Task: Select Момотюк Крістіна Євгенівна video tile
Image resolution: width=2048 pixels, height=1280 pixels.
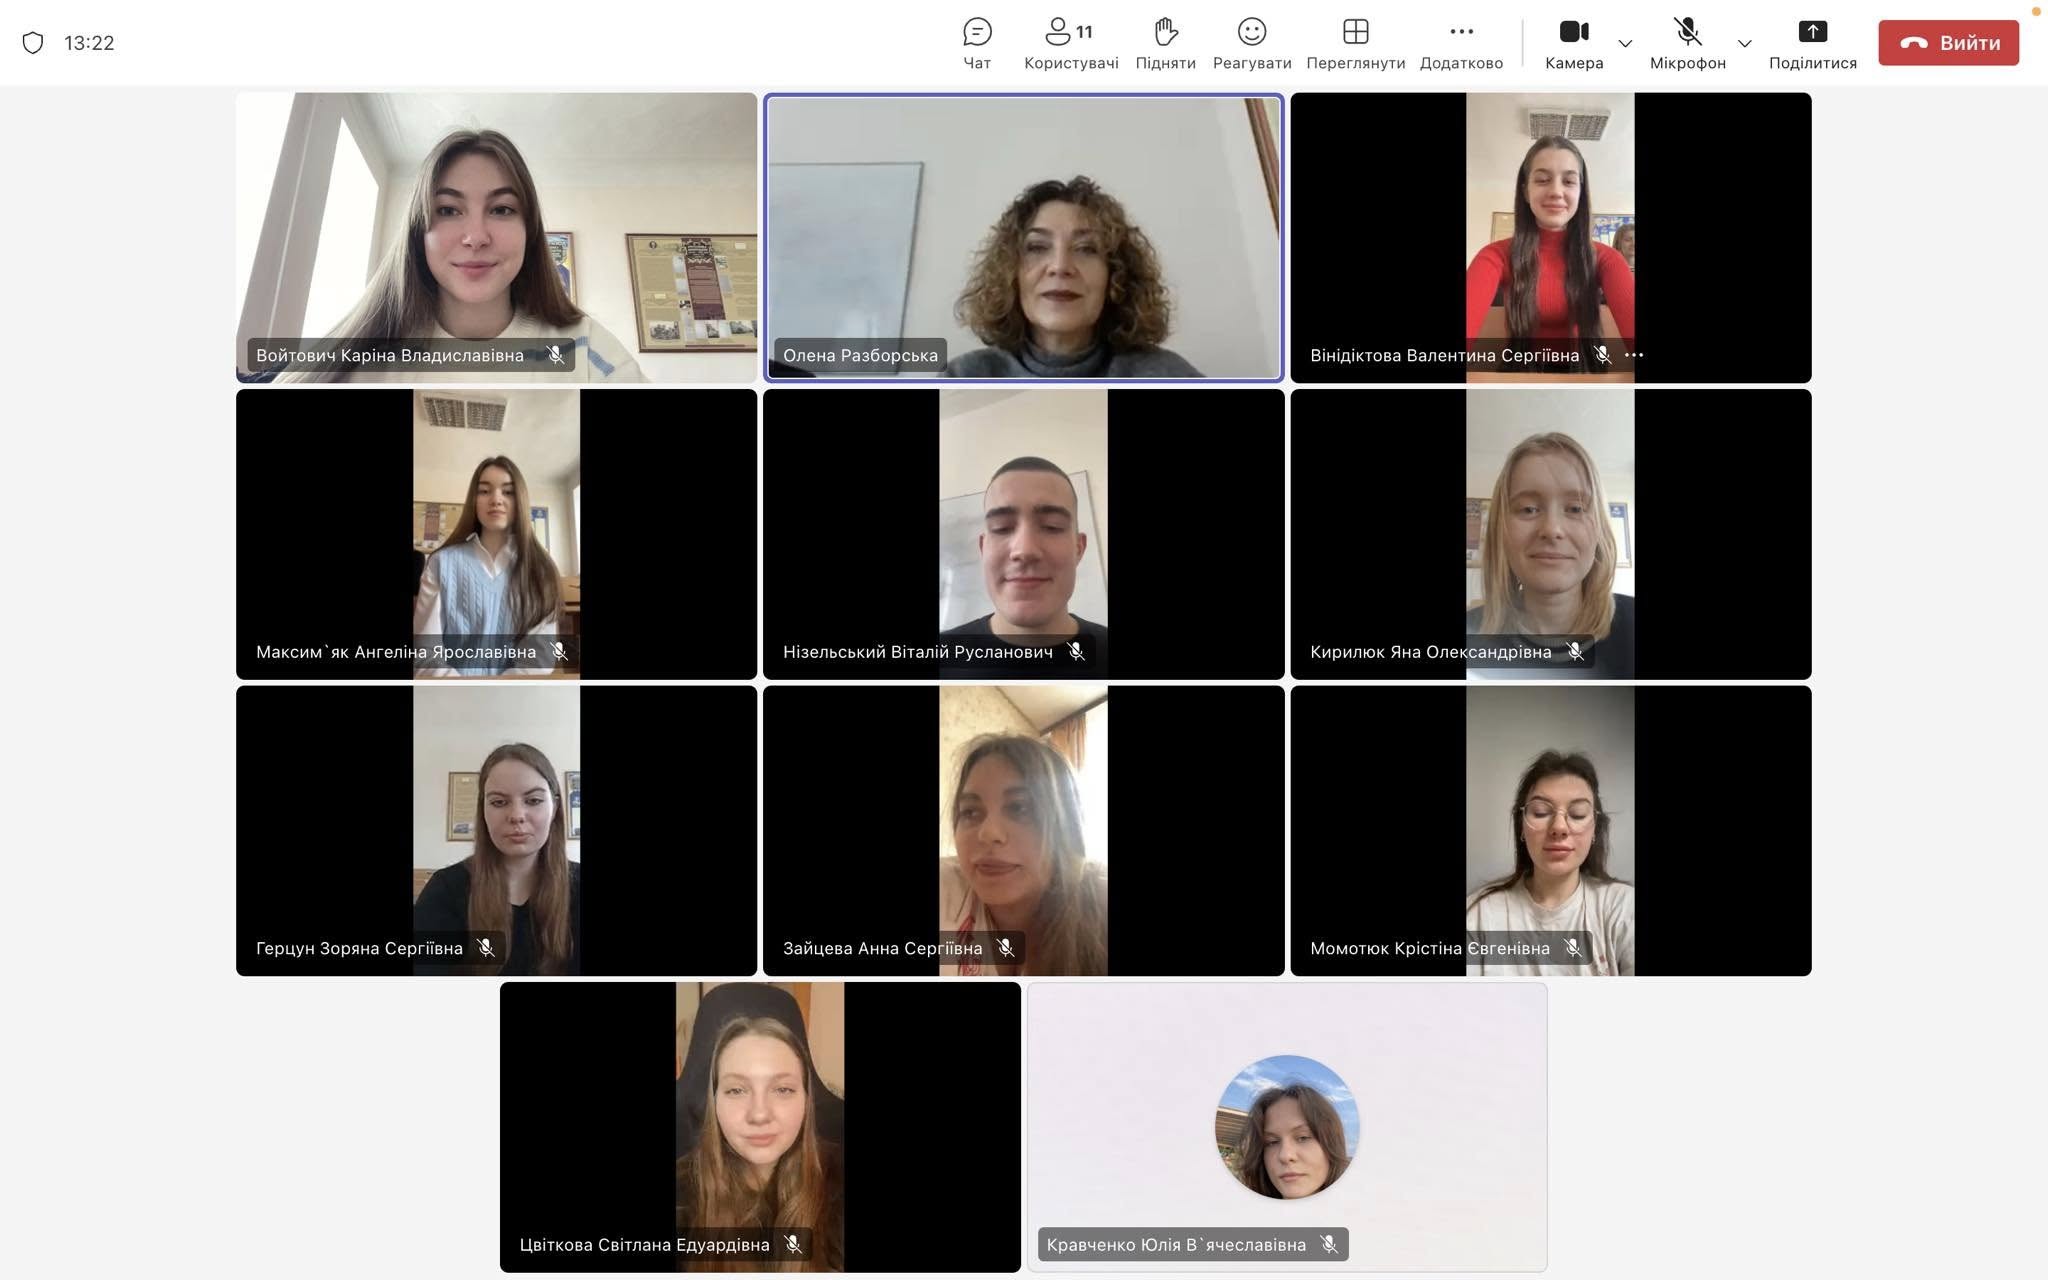Action: click(x=1550, y=830)
